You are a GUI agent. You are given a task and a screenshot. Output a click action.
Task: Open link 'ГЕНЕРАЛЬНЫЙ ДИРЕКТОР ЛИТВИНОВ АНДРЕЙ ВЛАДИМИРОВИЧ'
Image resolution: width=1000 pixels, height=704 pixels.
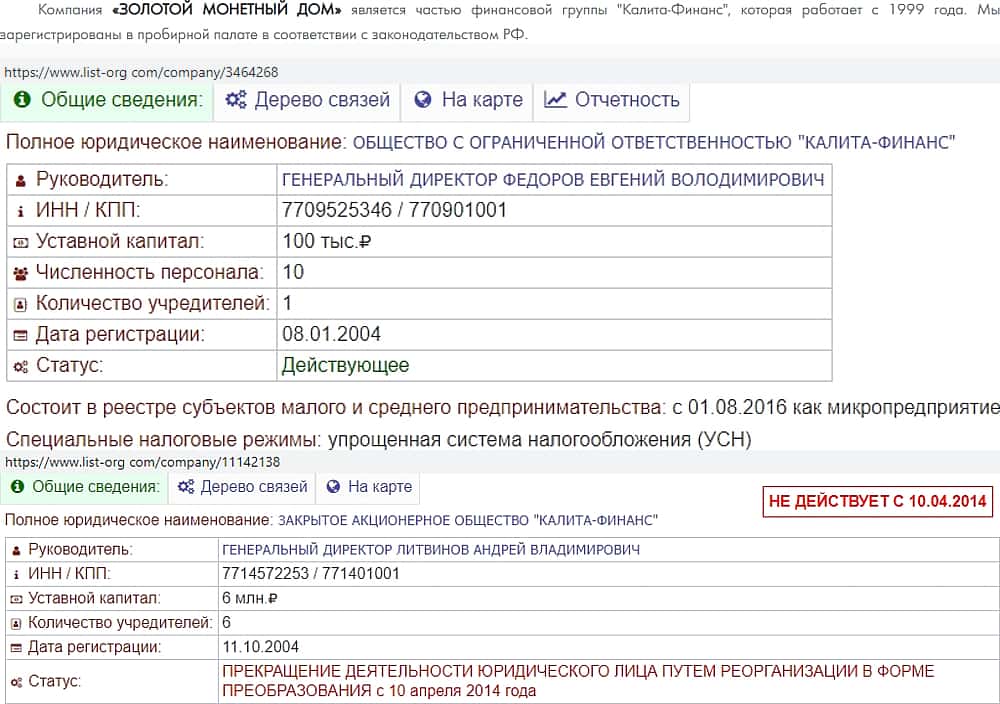430,550
